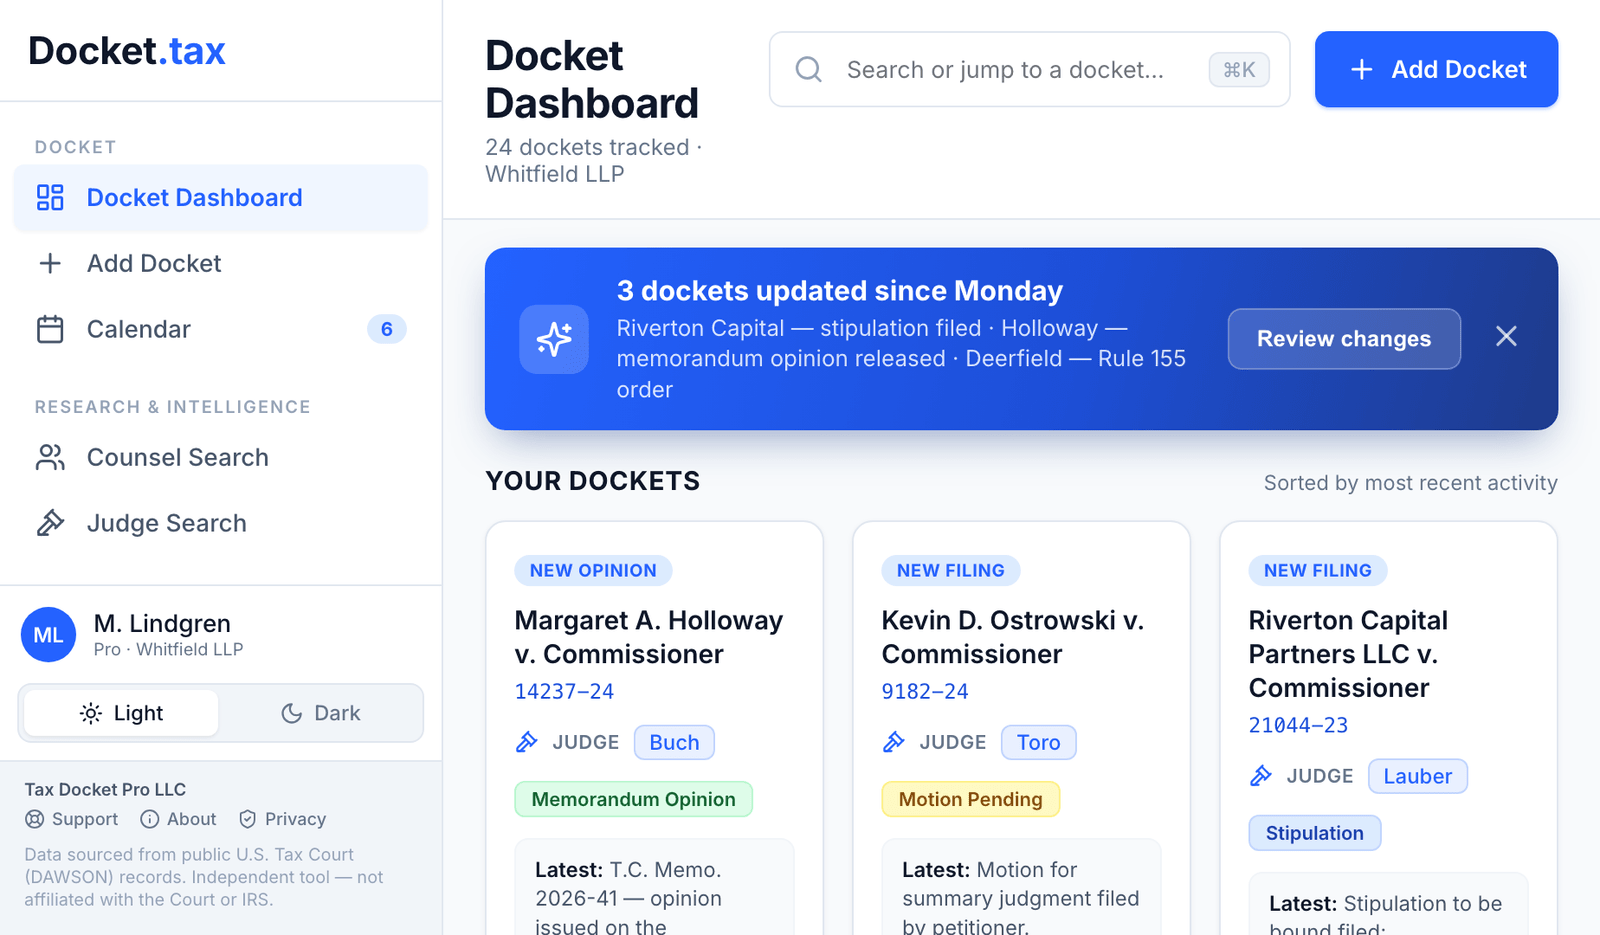The width and height of the screenshot is (1600, 935).
Task: Click the Tax Docket Pro LLC footer text
Action: pyautogui.click(x=105, y=790)
